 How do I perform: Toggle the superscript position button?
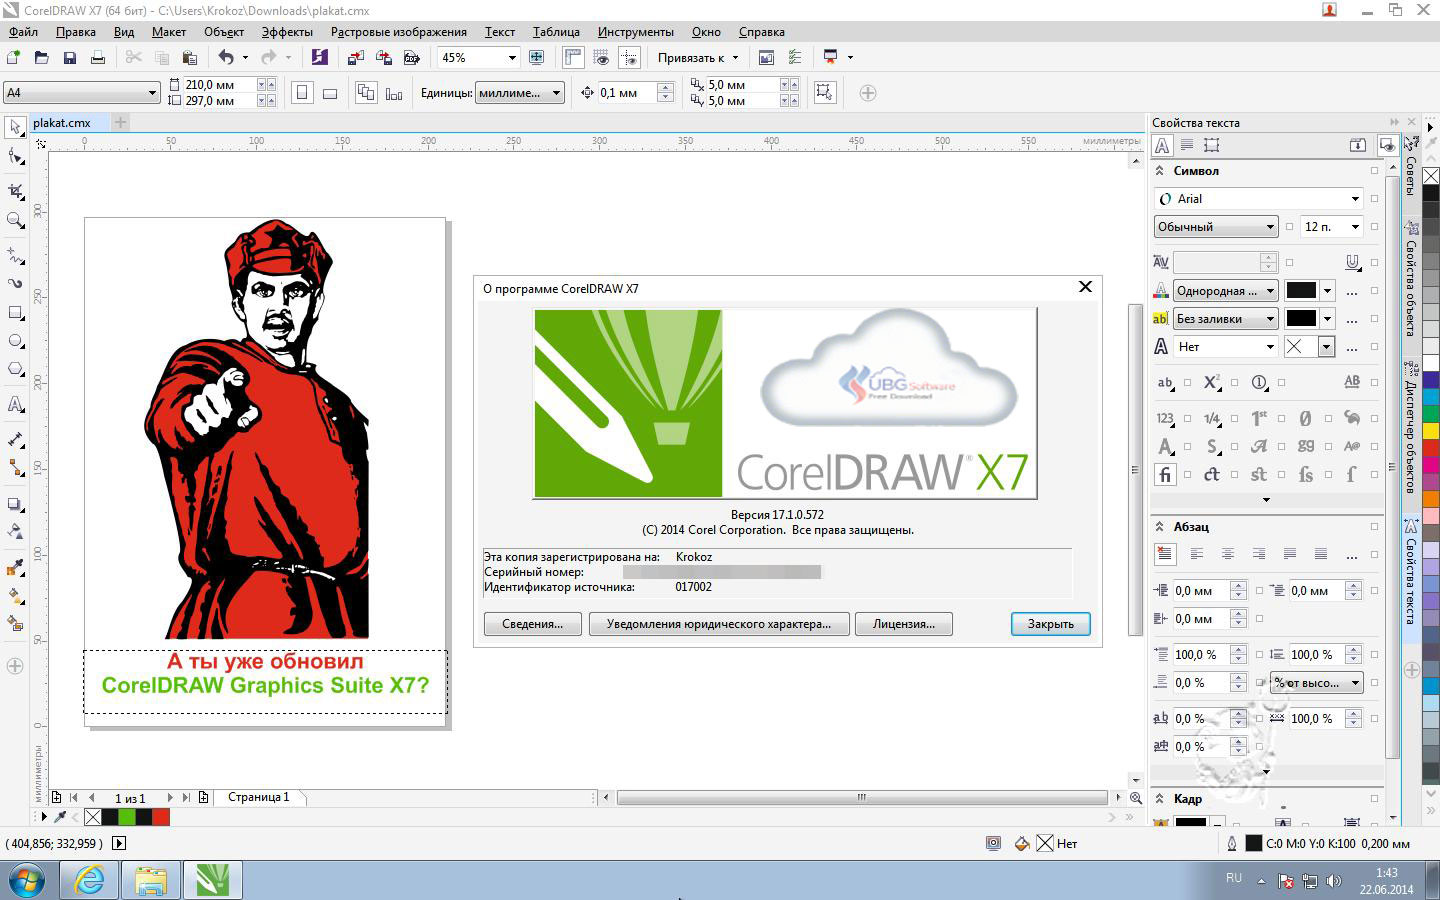pyautogui.click(x=1212, y=382)
